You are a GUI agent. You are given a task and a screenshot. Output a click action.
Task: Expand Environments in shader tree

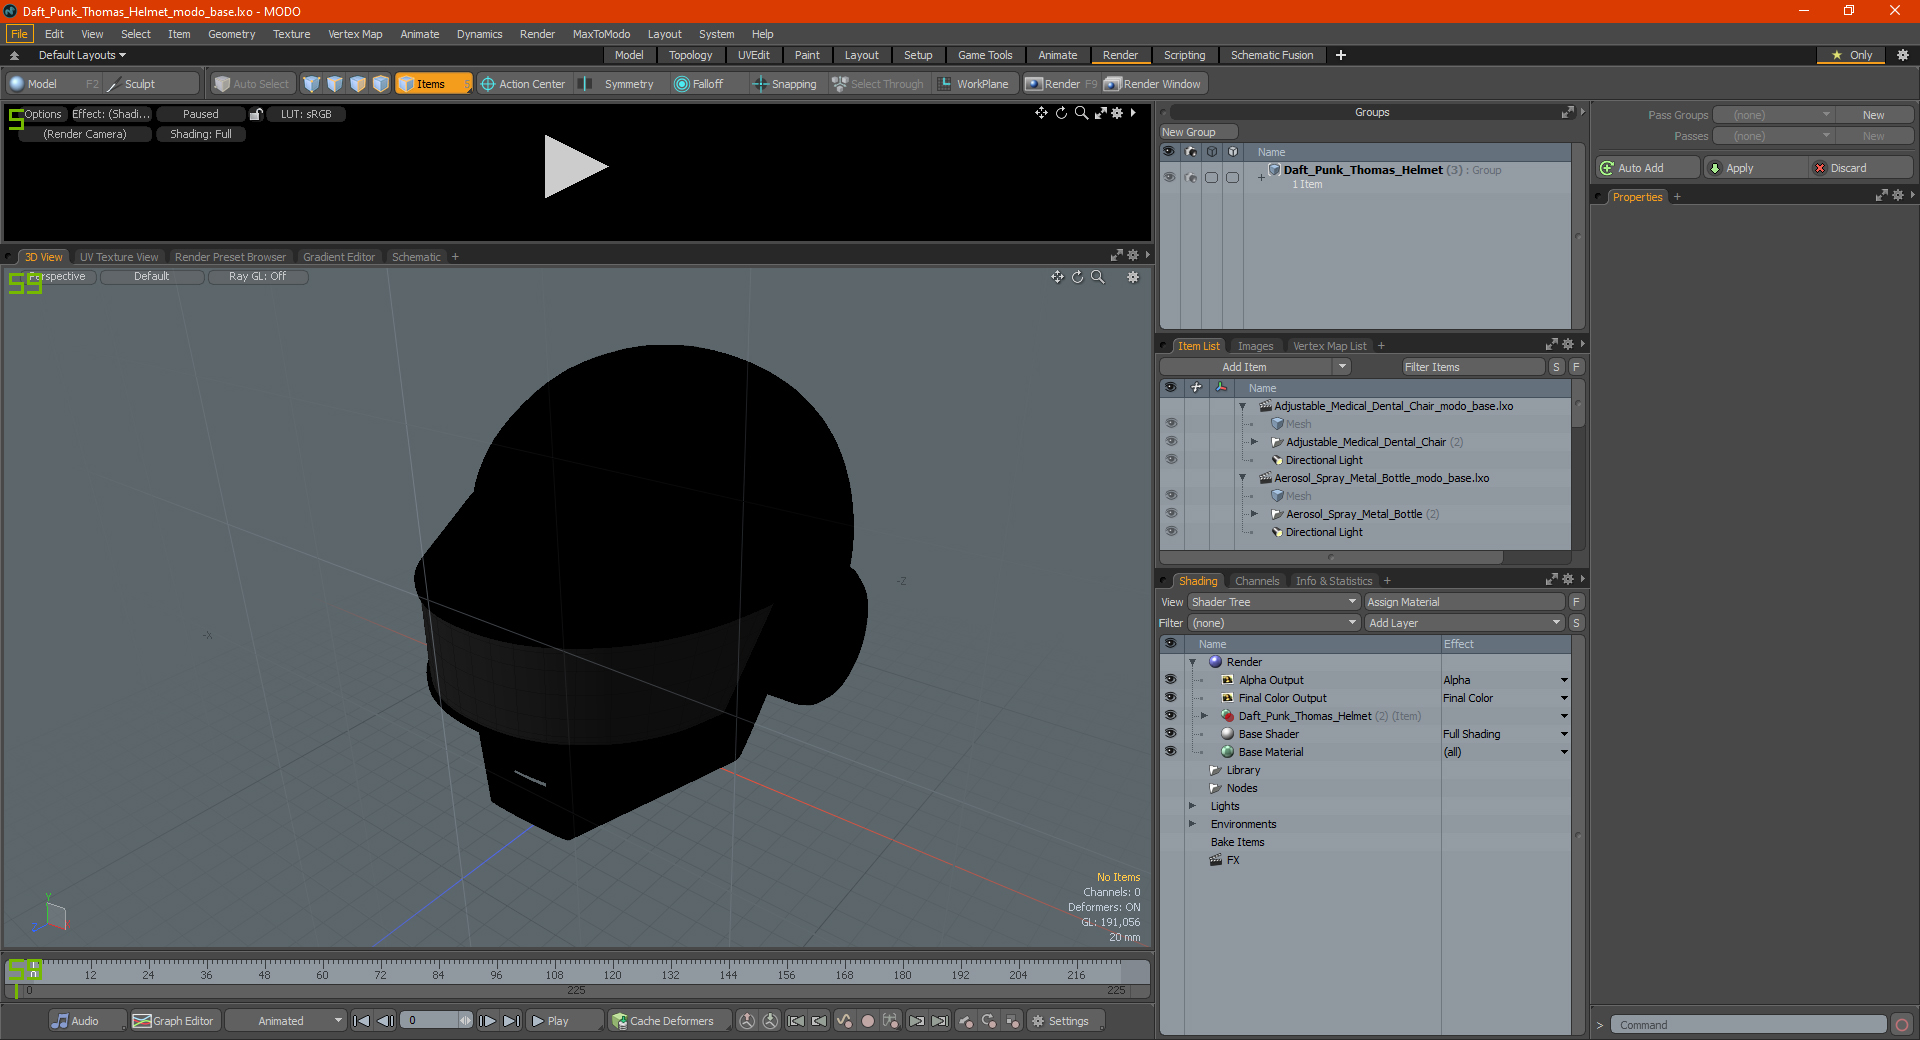coord(1192,824)
